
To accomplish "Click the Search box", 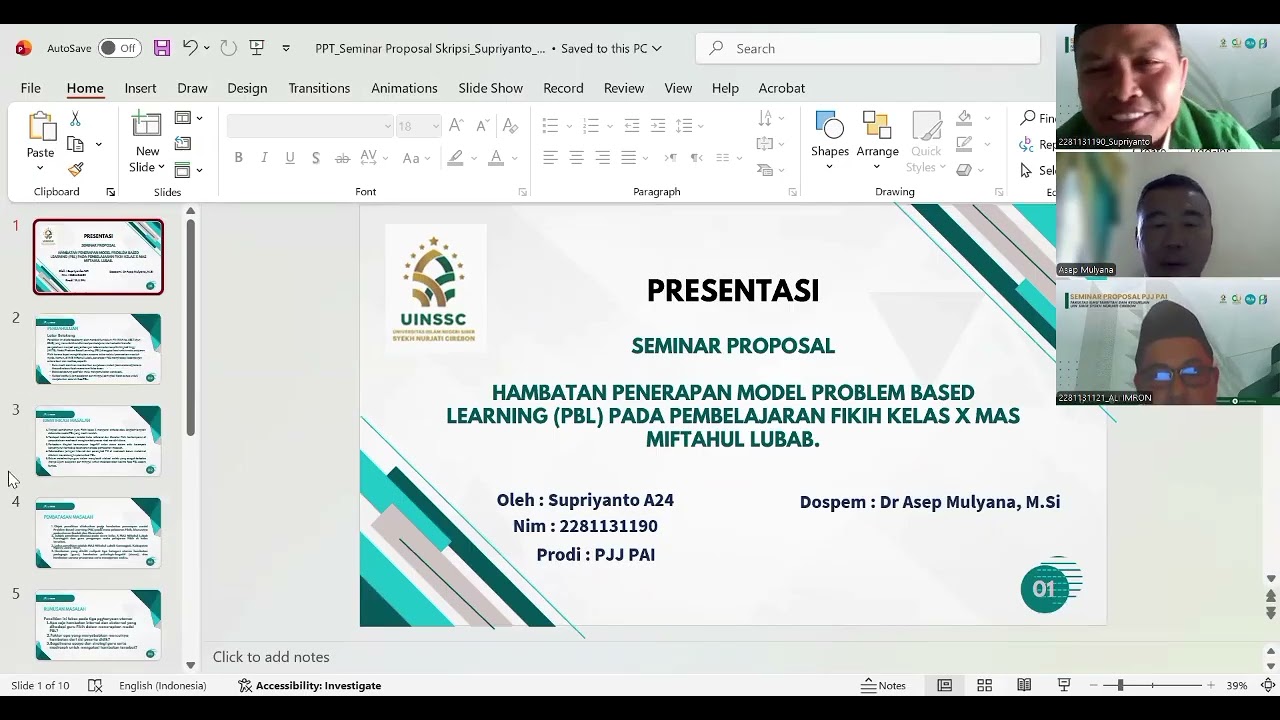I will pyautogui.click(x=868, y=48).
